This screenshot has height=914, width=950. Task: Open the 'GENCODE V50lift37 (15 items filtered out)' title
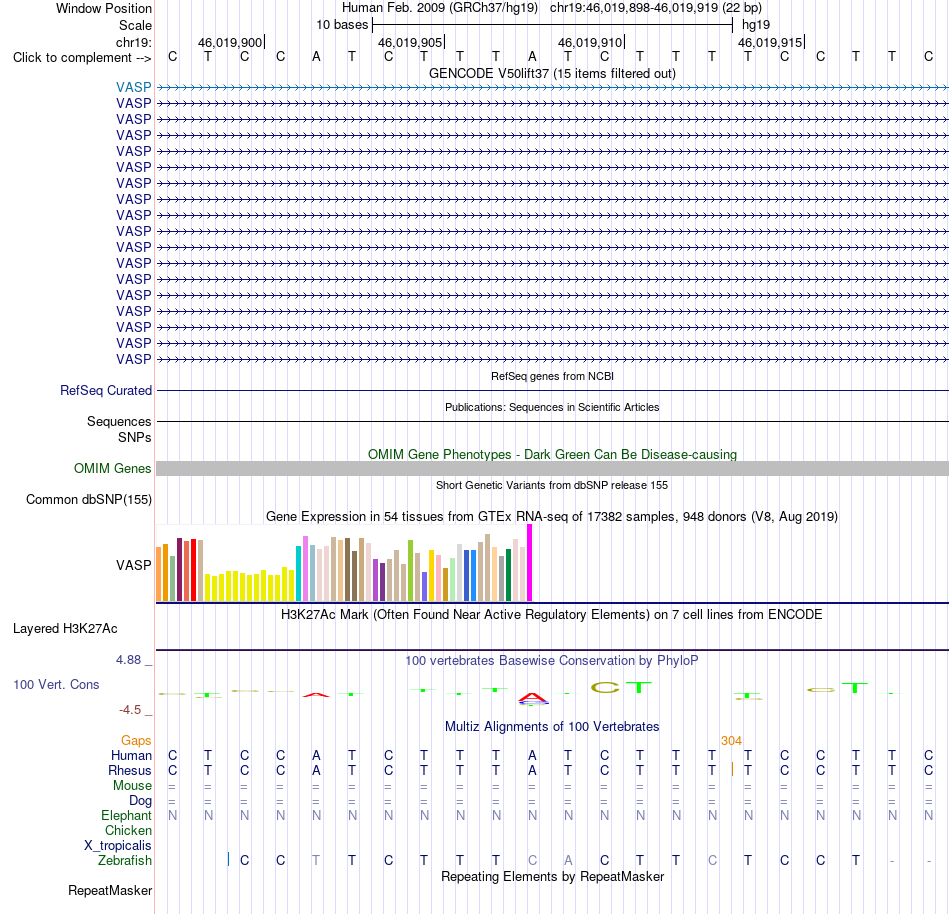point(552,73)
